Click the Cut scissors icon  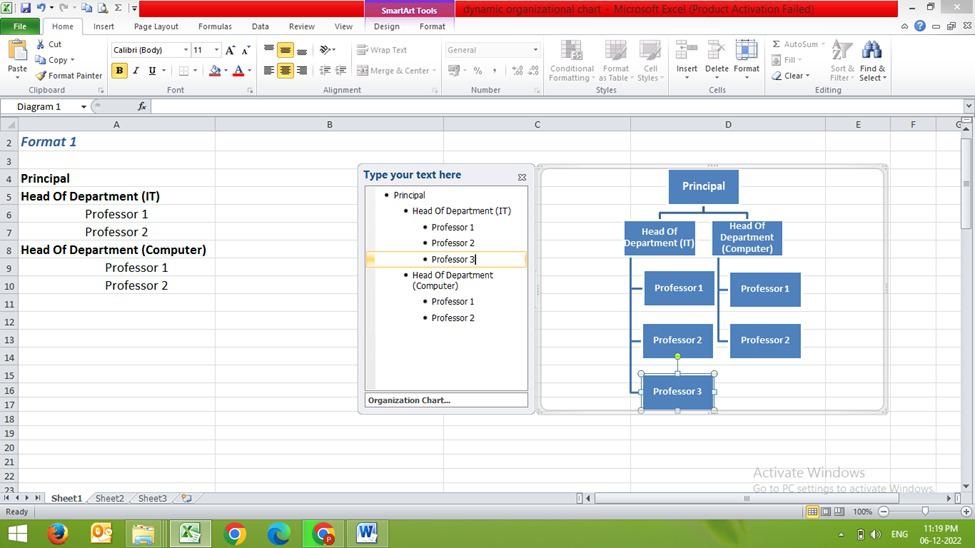(x=41, y=45)
